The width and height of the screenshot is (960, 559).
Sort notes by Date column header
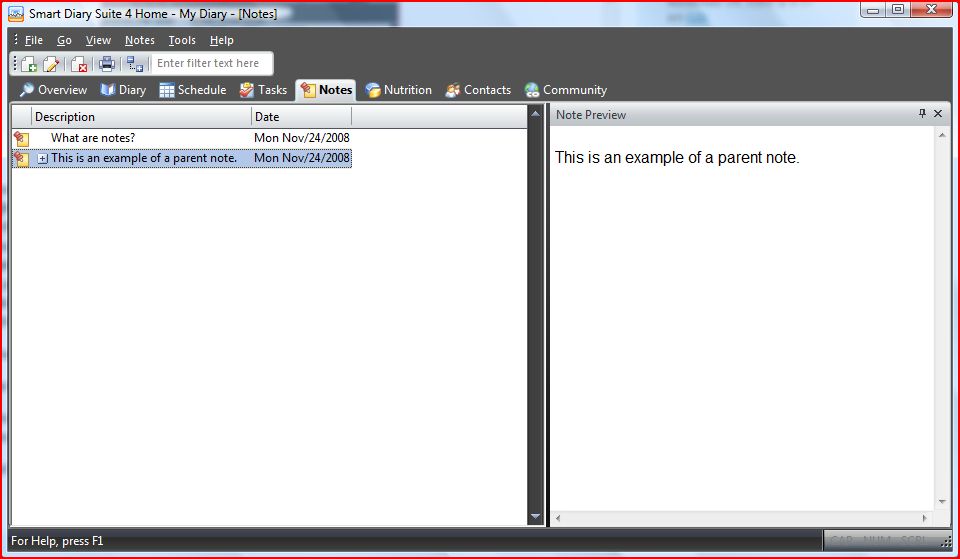pos(300,117)
